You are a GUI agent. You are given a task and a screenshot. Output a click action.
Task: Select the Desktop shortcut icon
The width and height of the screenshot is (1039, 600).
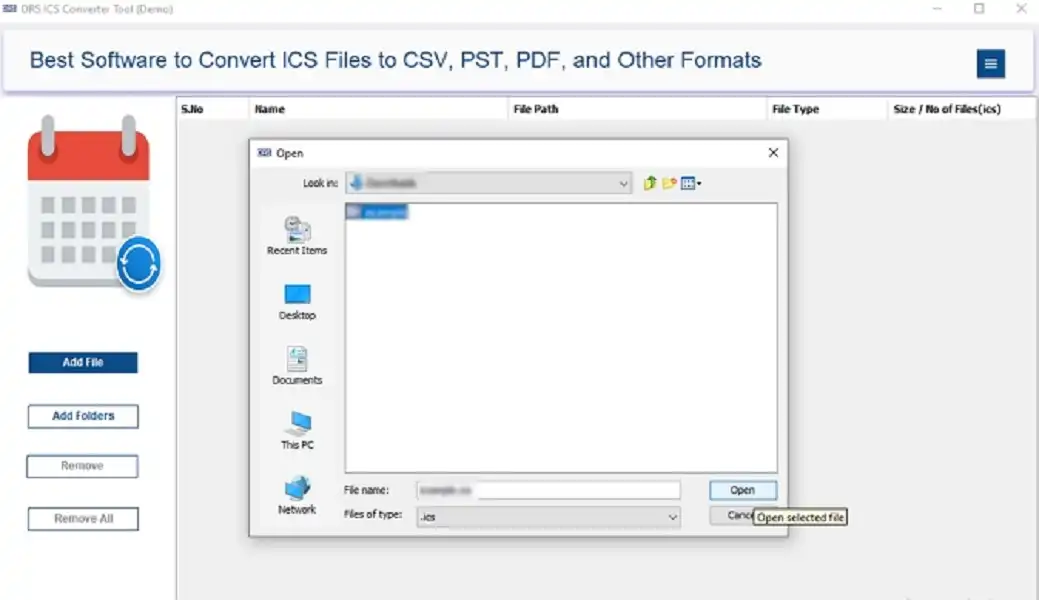point(297,302)
